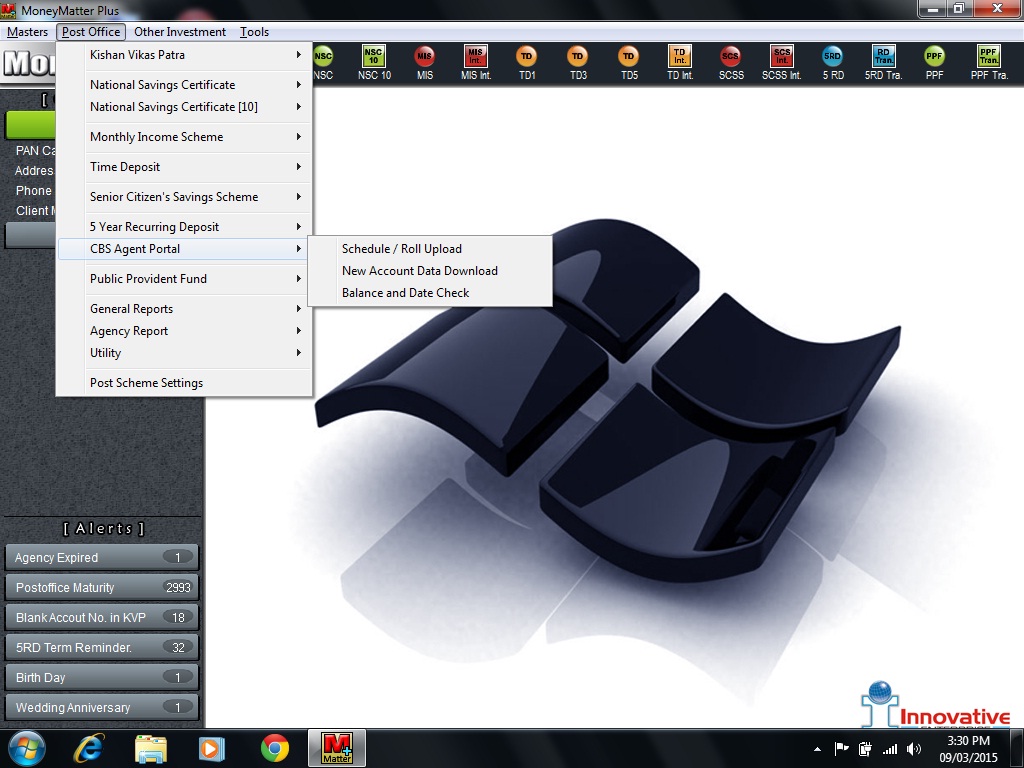Open the 5 RD toolbar icon
1024x768 pixels.
click(x=833, y=62)
